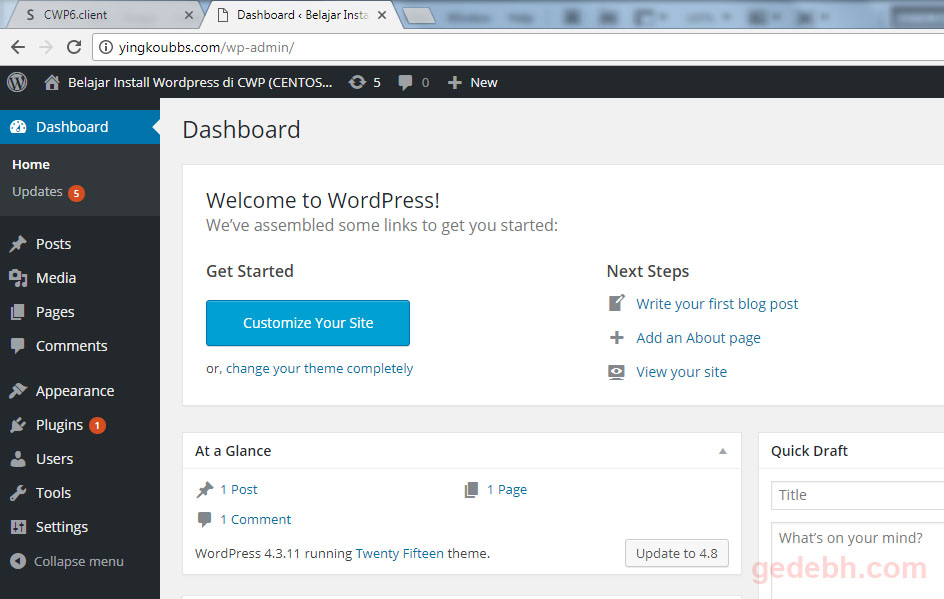Click the Media icon in sidebar

pyautogui.click(x=18, y=278)
